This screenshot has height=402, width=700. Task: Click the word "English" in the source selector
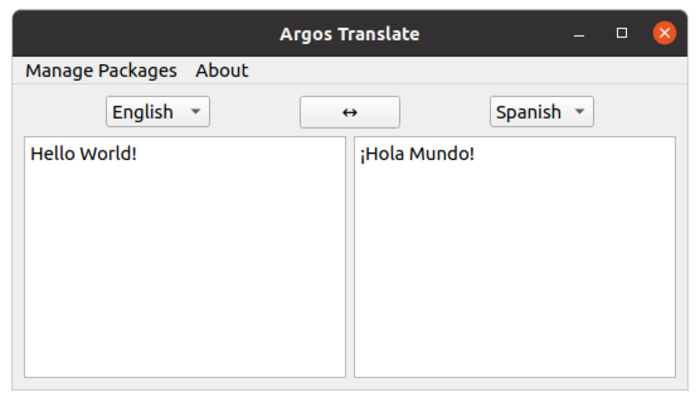[x=142, y=112]
